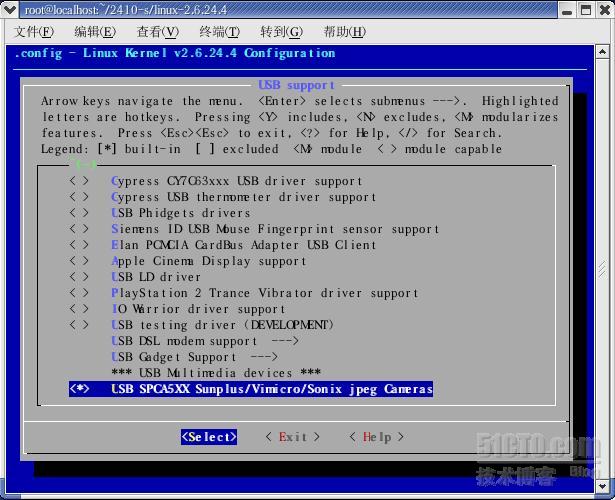
Task: Open the 帮助(H) menu
Action: tap(344, 32)
